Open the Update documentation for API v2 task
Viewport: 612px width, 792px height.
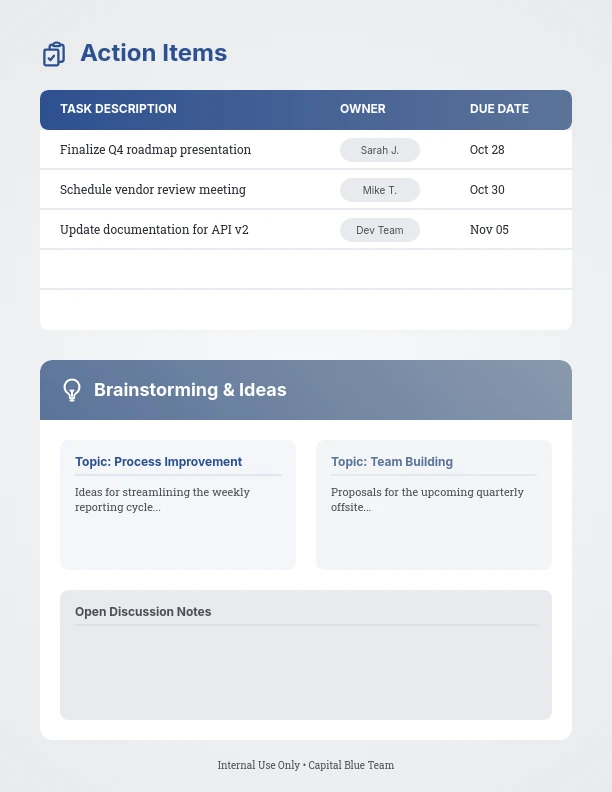point(154,230)
